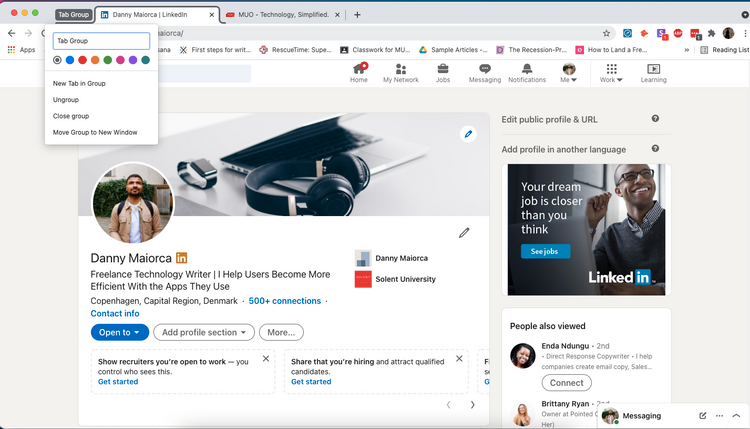Open Chrome Extensions puzzle icon

[x=711, y=33]
